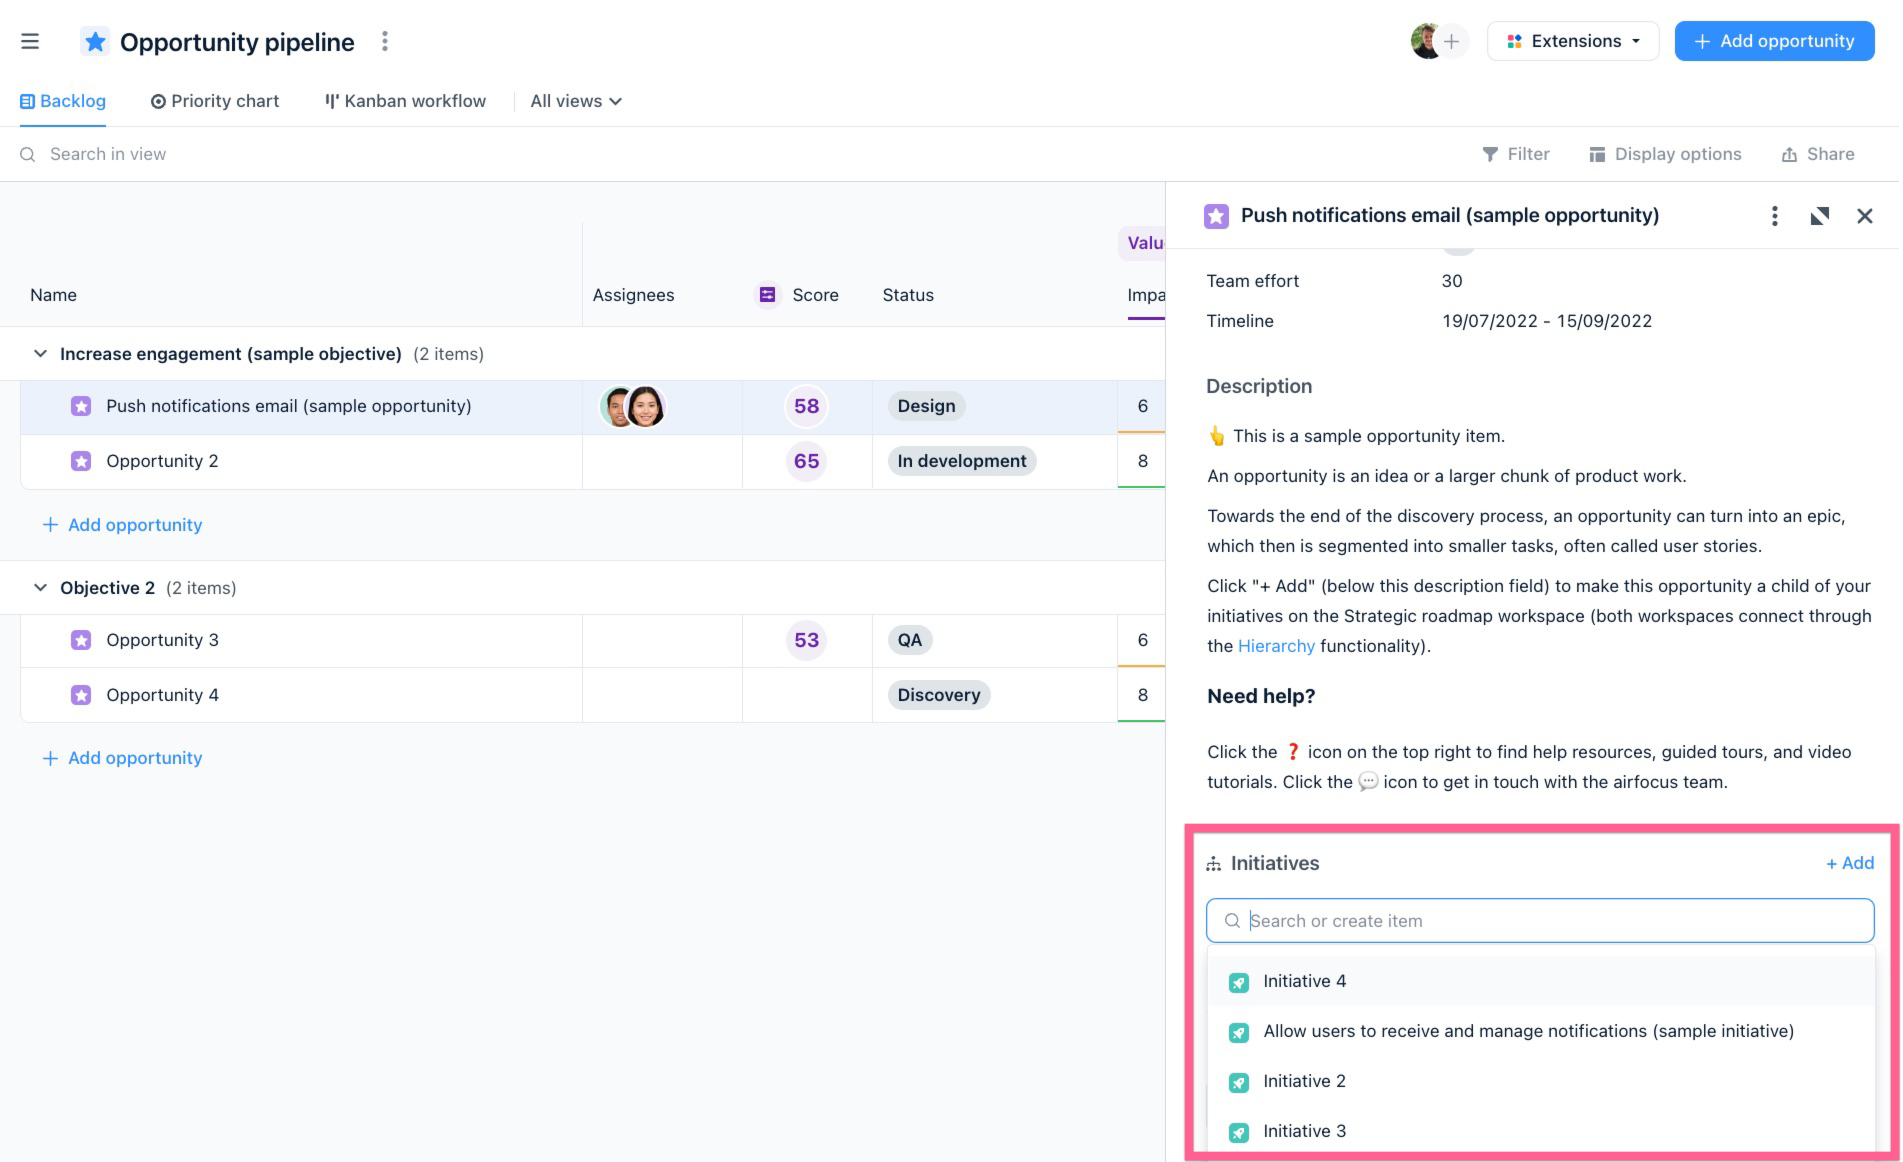
Task: Click the Score column header label
Action: coord(815,295)
